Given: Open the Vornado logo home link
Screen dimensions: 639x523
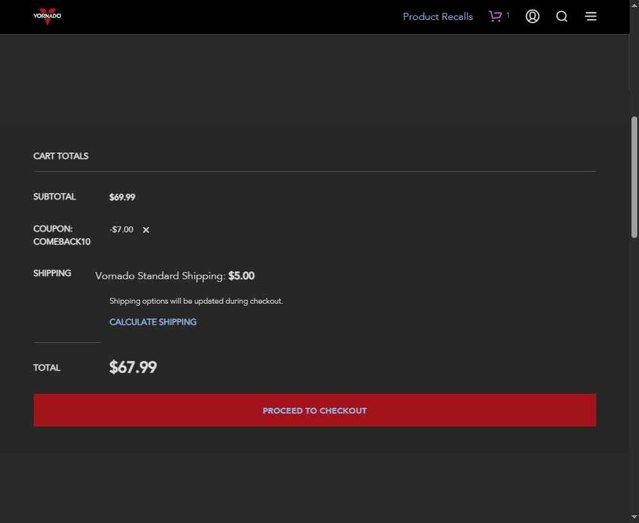Looking at the screenshot, I should coord(47,16).
